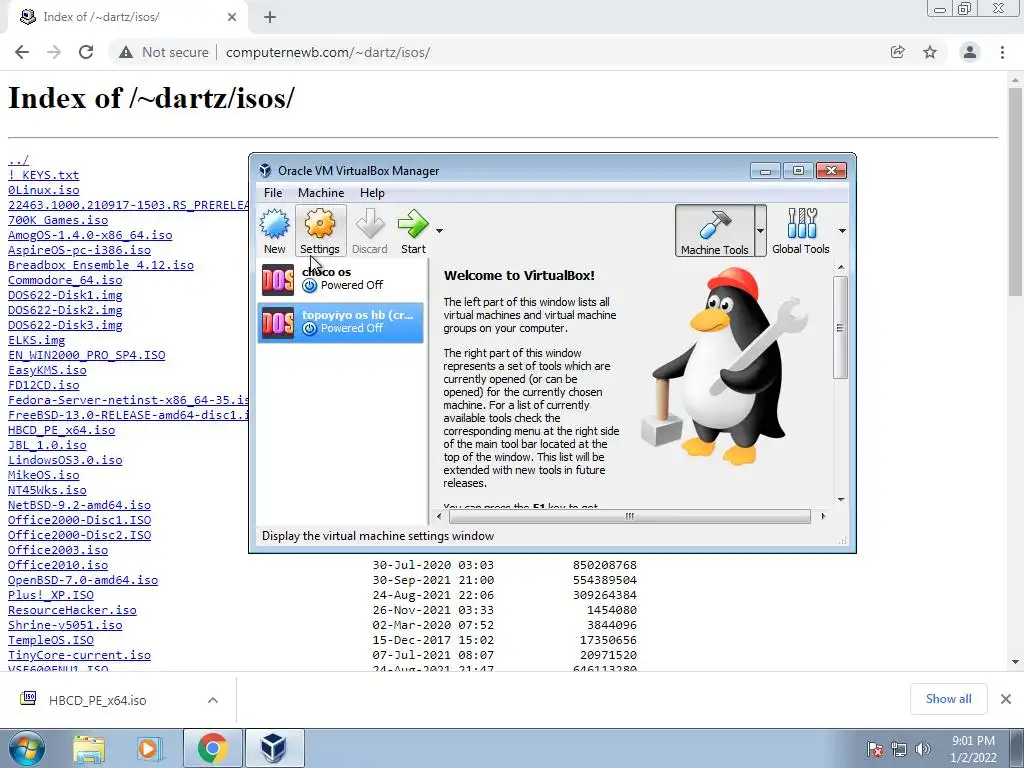Reload the Chrome page
The height and width of the screenshot is (768, 1024).
[86, 52]
